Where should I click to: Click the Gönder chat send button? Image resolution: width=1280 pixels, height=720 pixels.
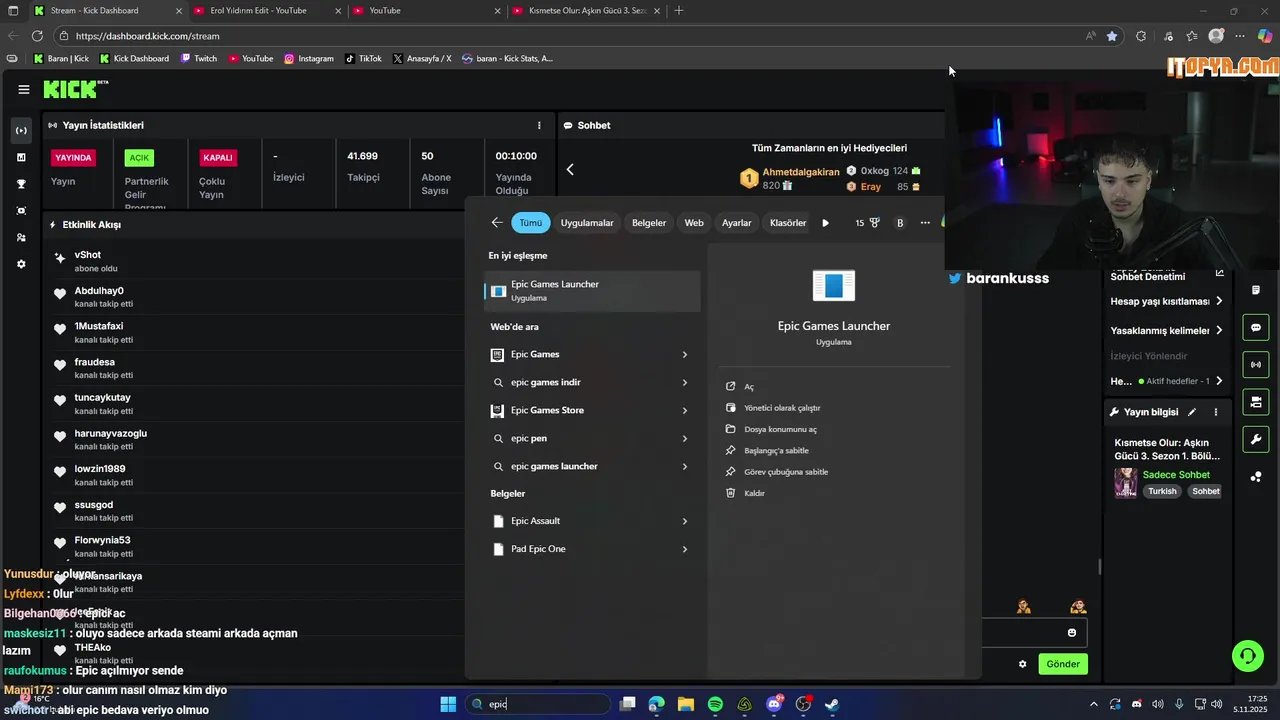pyautogui.click(x=1063, y=664)
